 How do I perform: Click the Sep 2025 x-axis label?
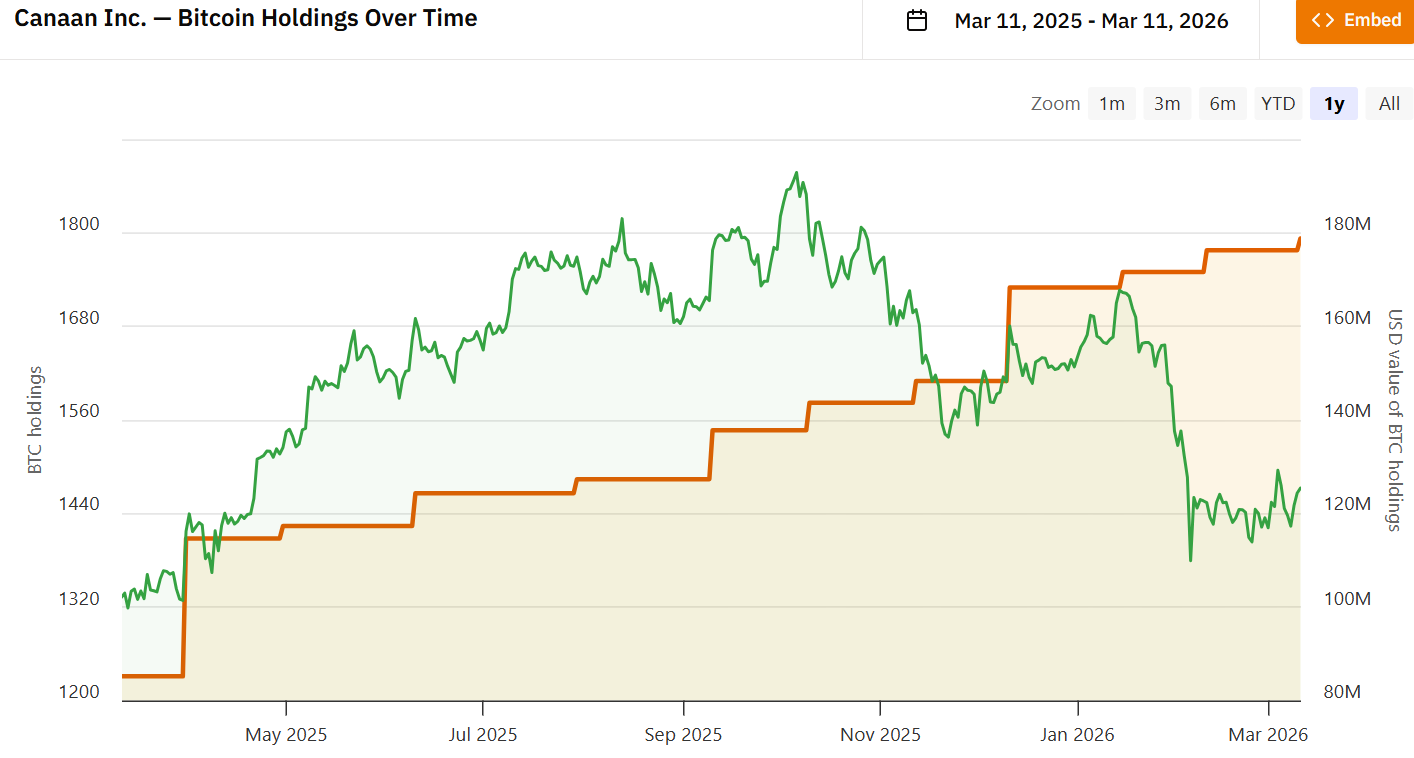pos(683,735)
